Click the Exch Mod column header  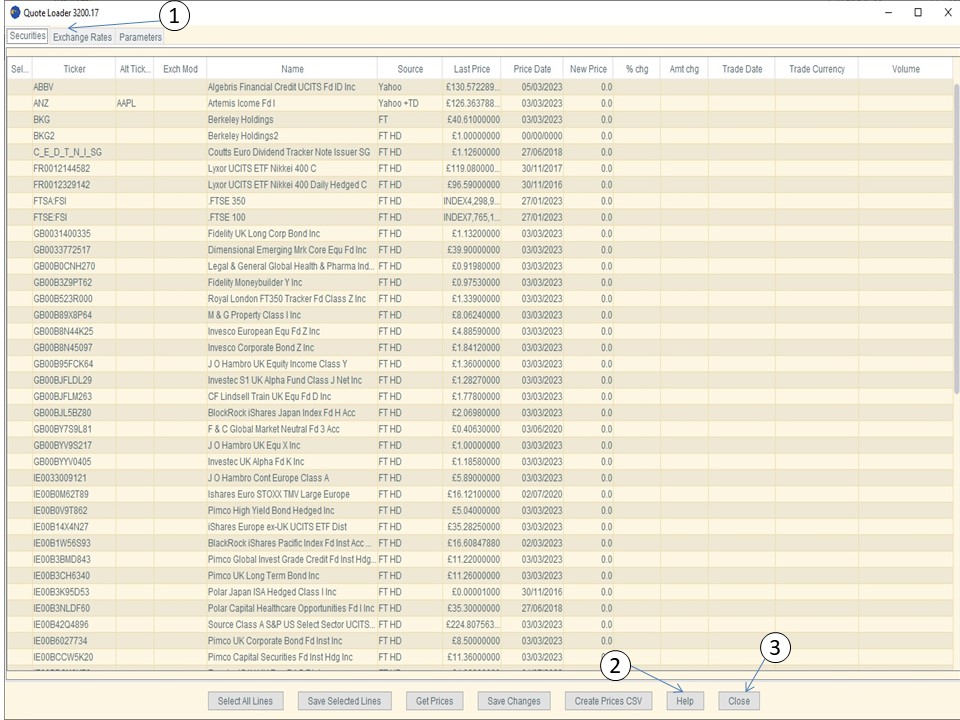point(180,69)
